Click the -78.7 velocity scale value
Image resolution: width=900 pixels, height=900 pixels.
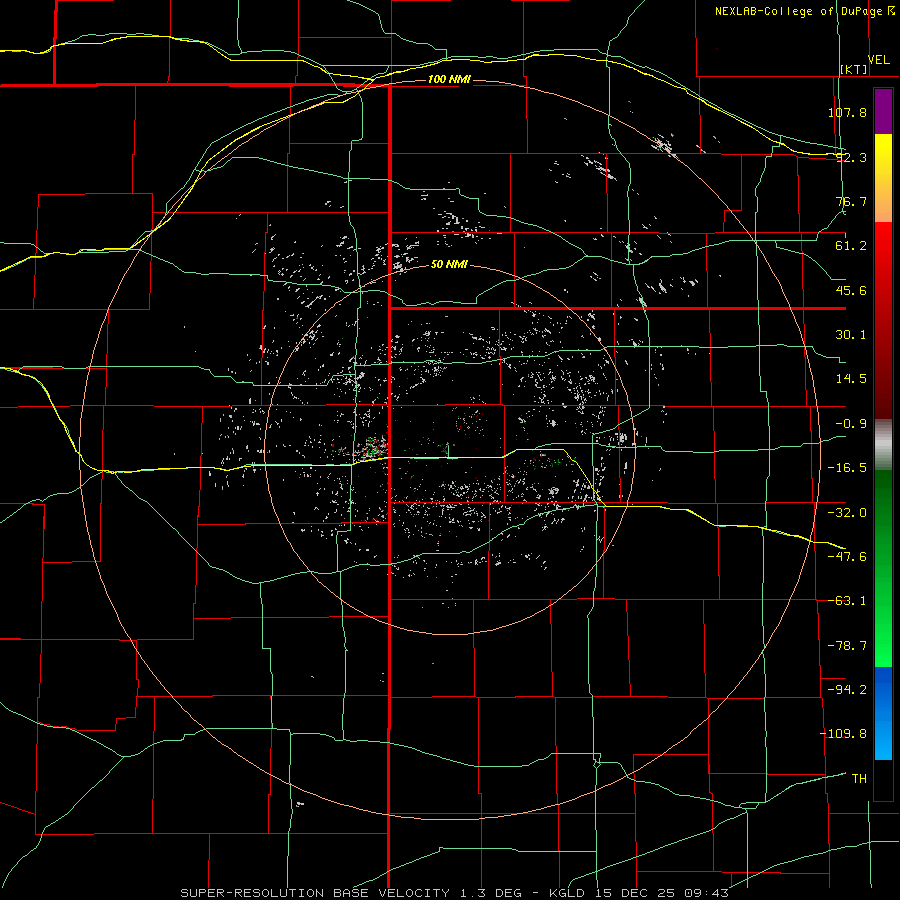click(x=847, y=646)
